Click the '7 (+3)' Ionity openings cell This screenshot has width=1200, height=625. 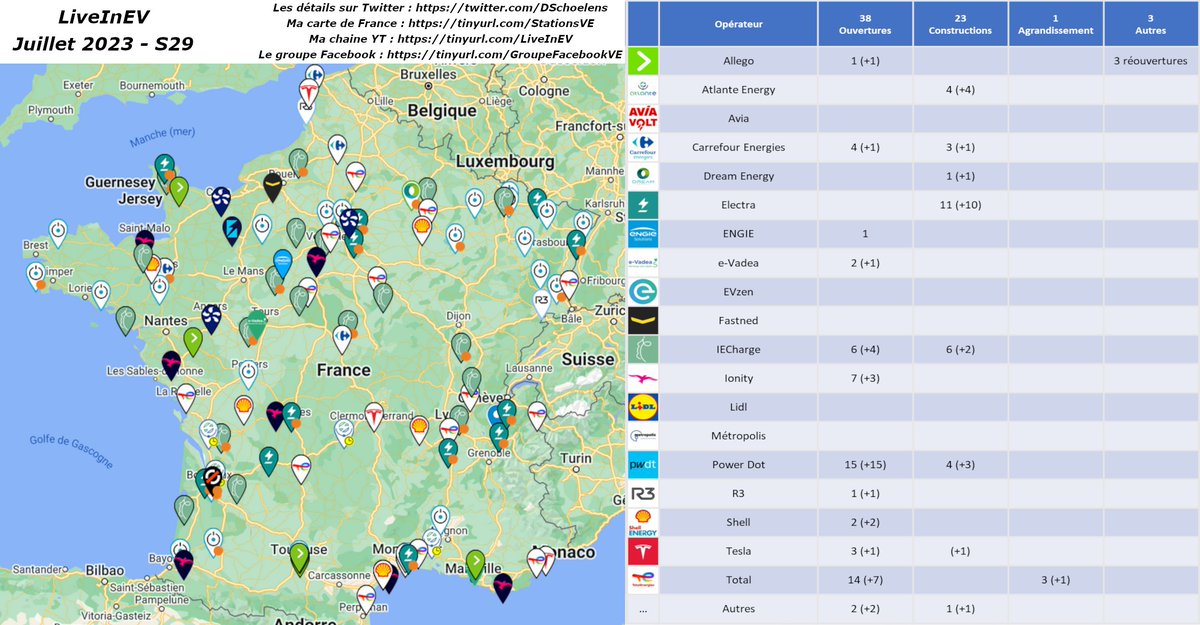coord(864,379)
